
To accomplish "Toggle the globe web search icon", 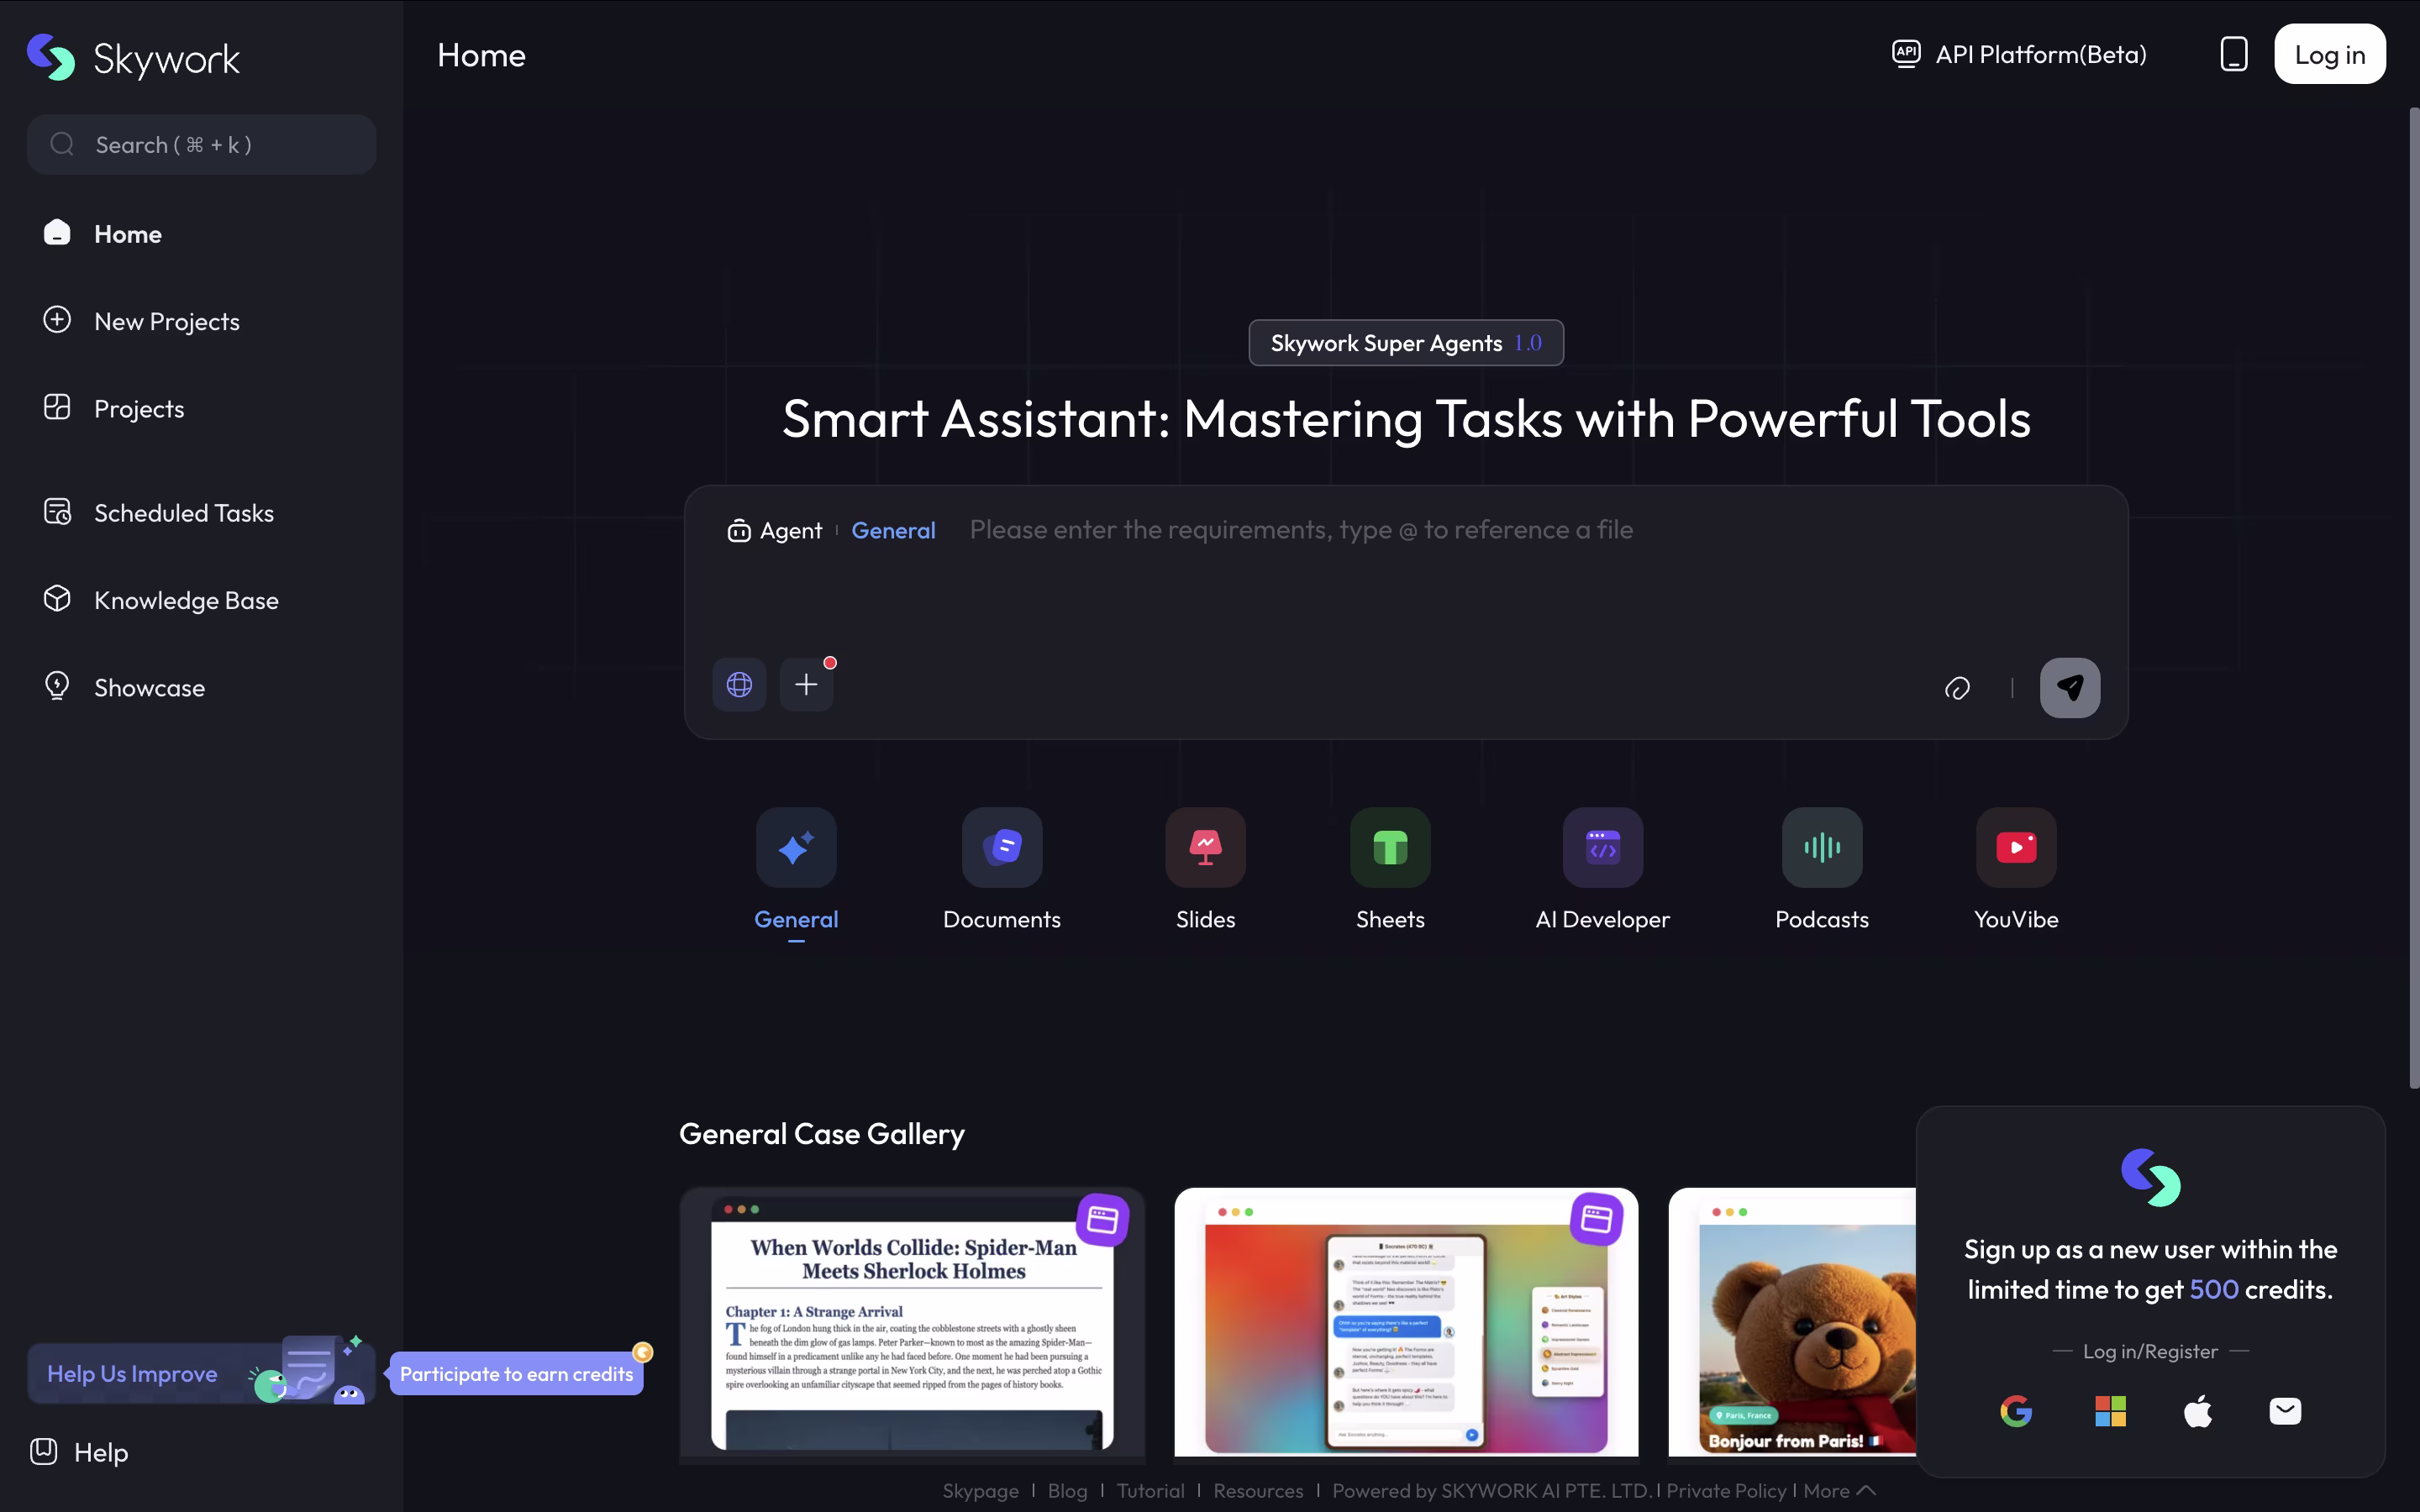I will pyautogui.click(x=739, y=685).
